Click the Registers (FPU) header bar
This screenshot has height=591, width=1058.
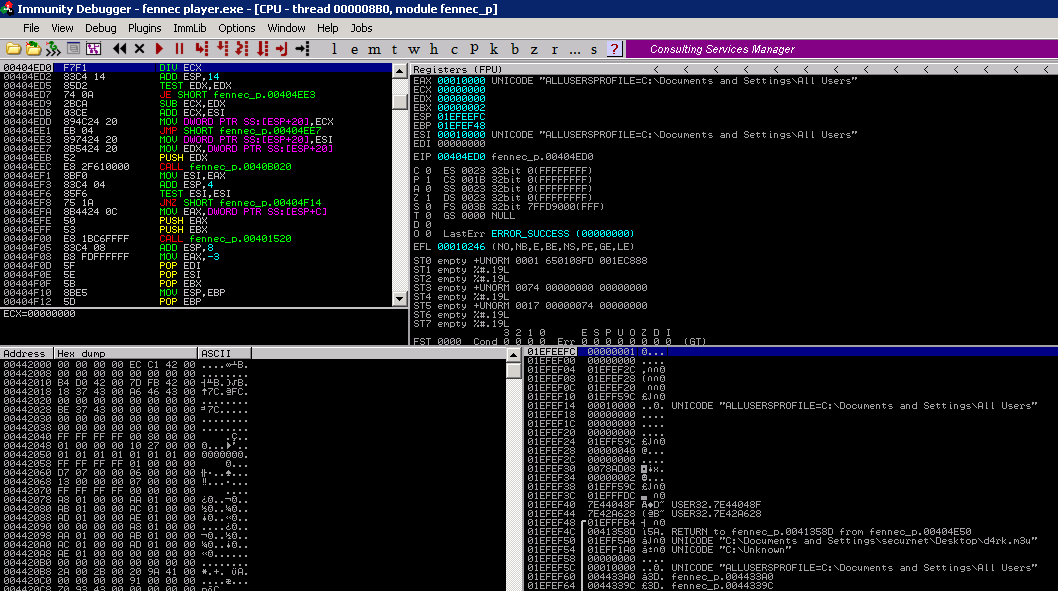coord(733,69)
